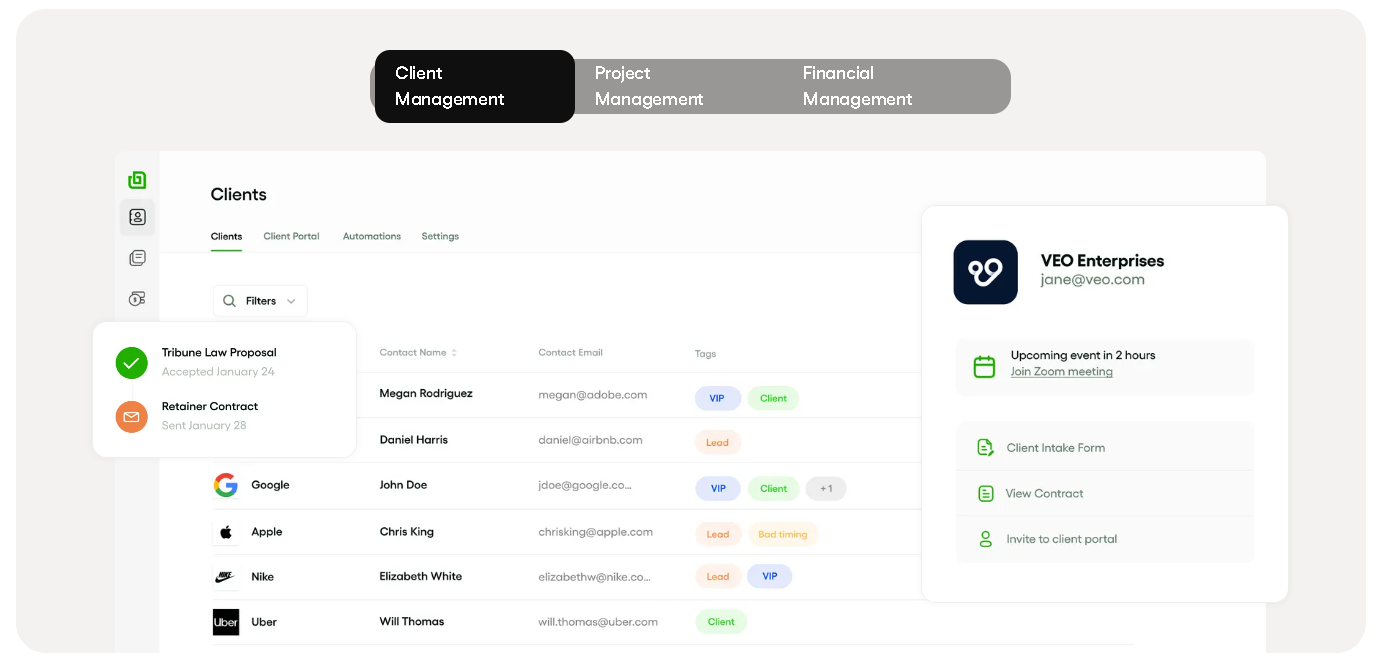
Task: Click the Client Intake Form document icon
Action: (985, 448)
